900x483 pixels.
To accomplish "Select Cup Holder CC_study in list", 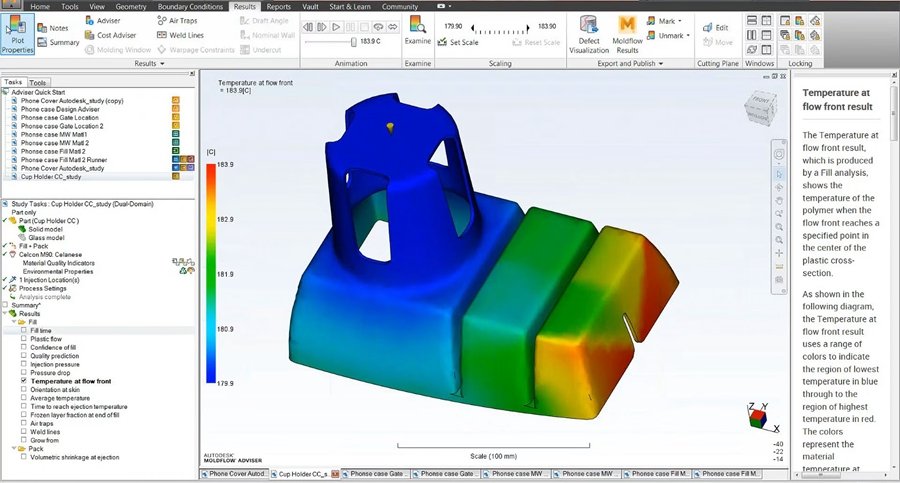I will pyautogui.click(x=51, y=177).
